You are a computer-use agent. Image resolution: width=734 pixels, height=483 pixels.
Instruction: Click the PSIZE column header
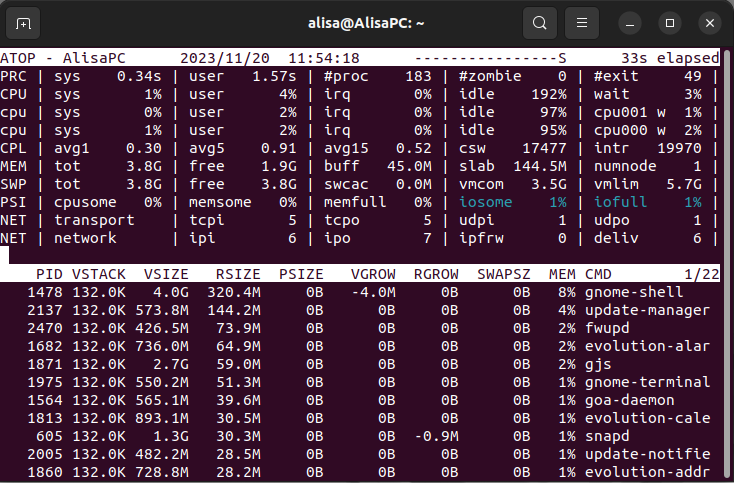click(x=301, y=274)
